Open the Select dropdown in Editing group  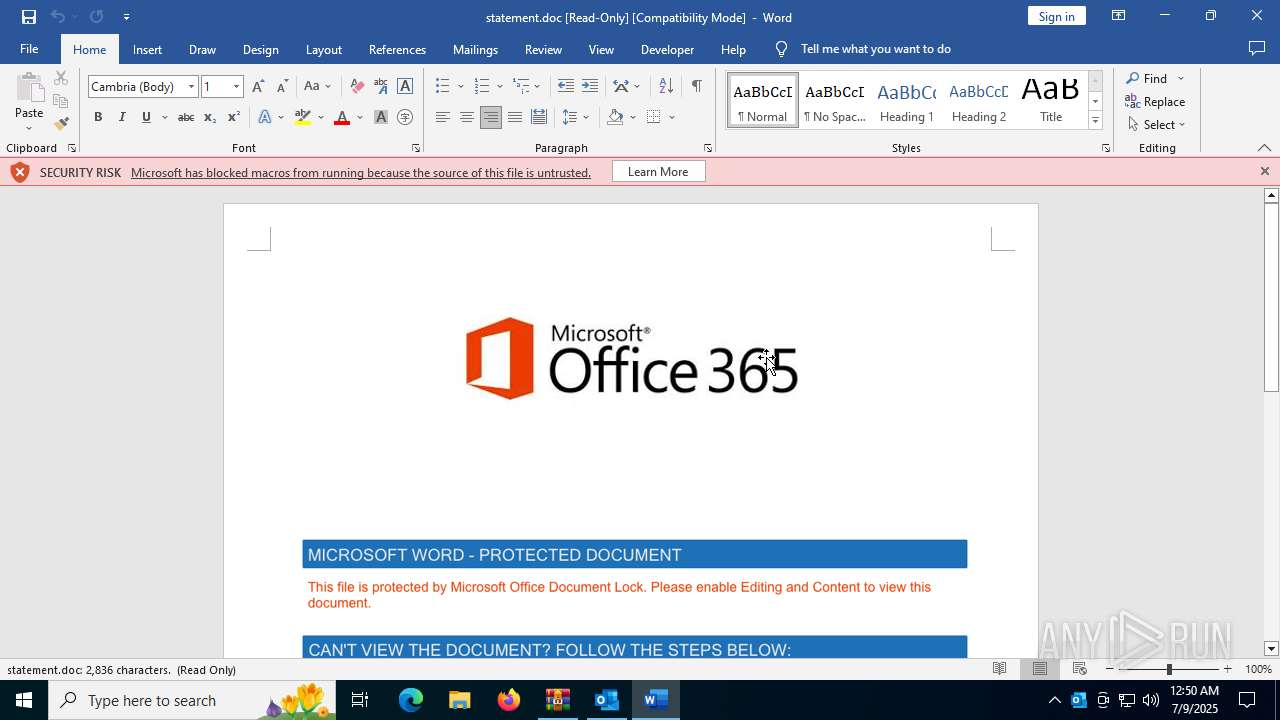coord(1155,125)
